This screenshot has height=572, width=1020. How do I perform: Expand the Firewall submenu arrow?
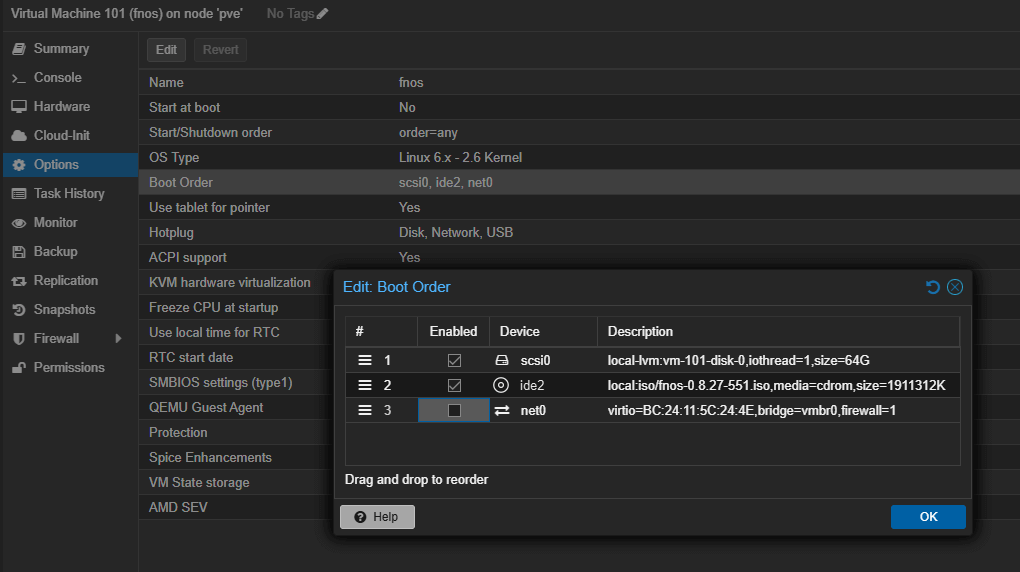pyautogui.click(x=118, y=339)
